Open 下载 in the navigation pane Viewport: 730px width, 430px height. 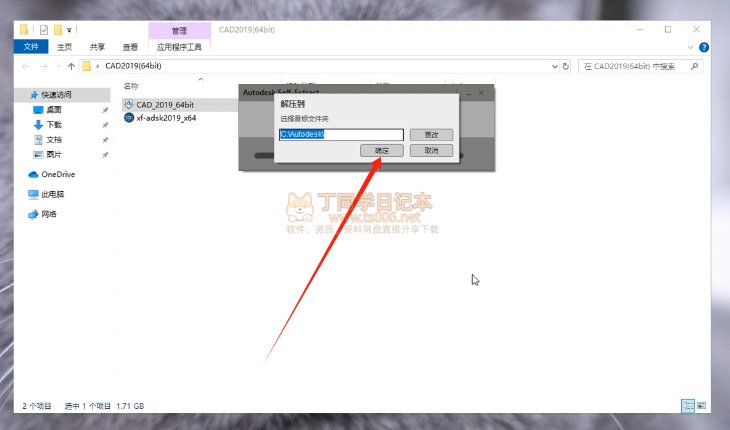[54, 125]
